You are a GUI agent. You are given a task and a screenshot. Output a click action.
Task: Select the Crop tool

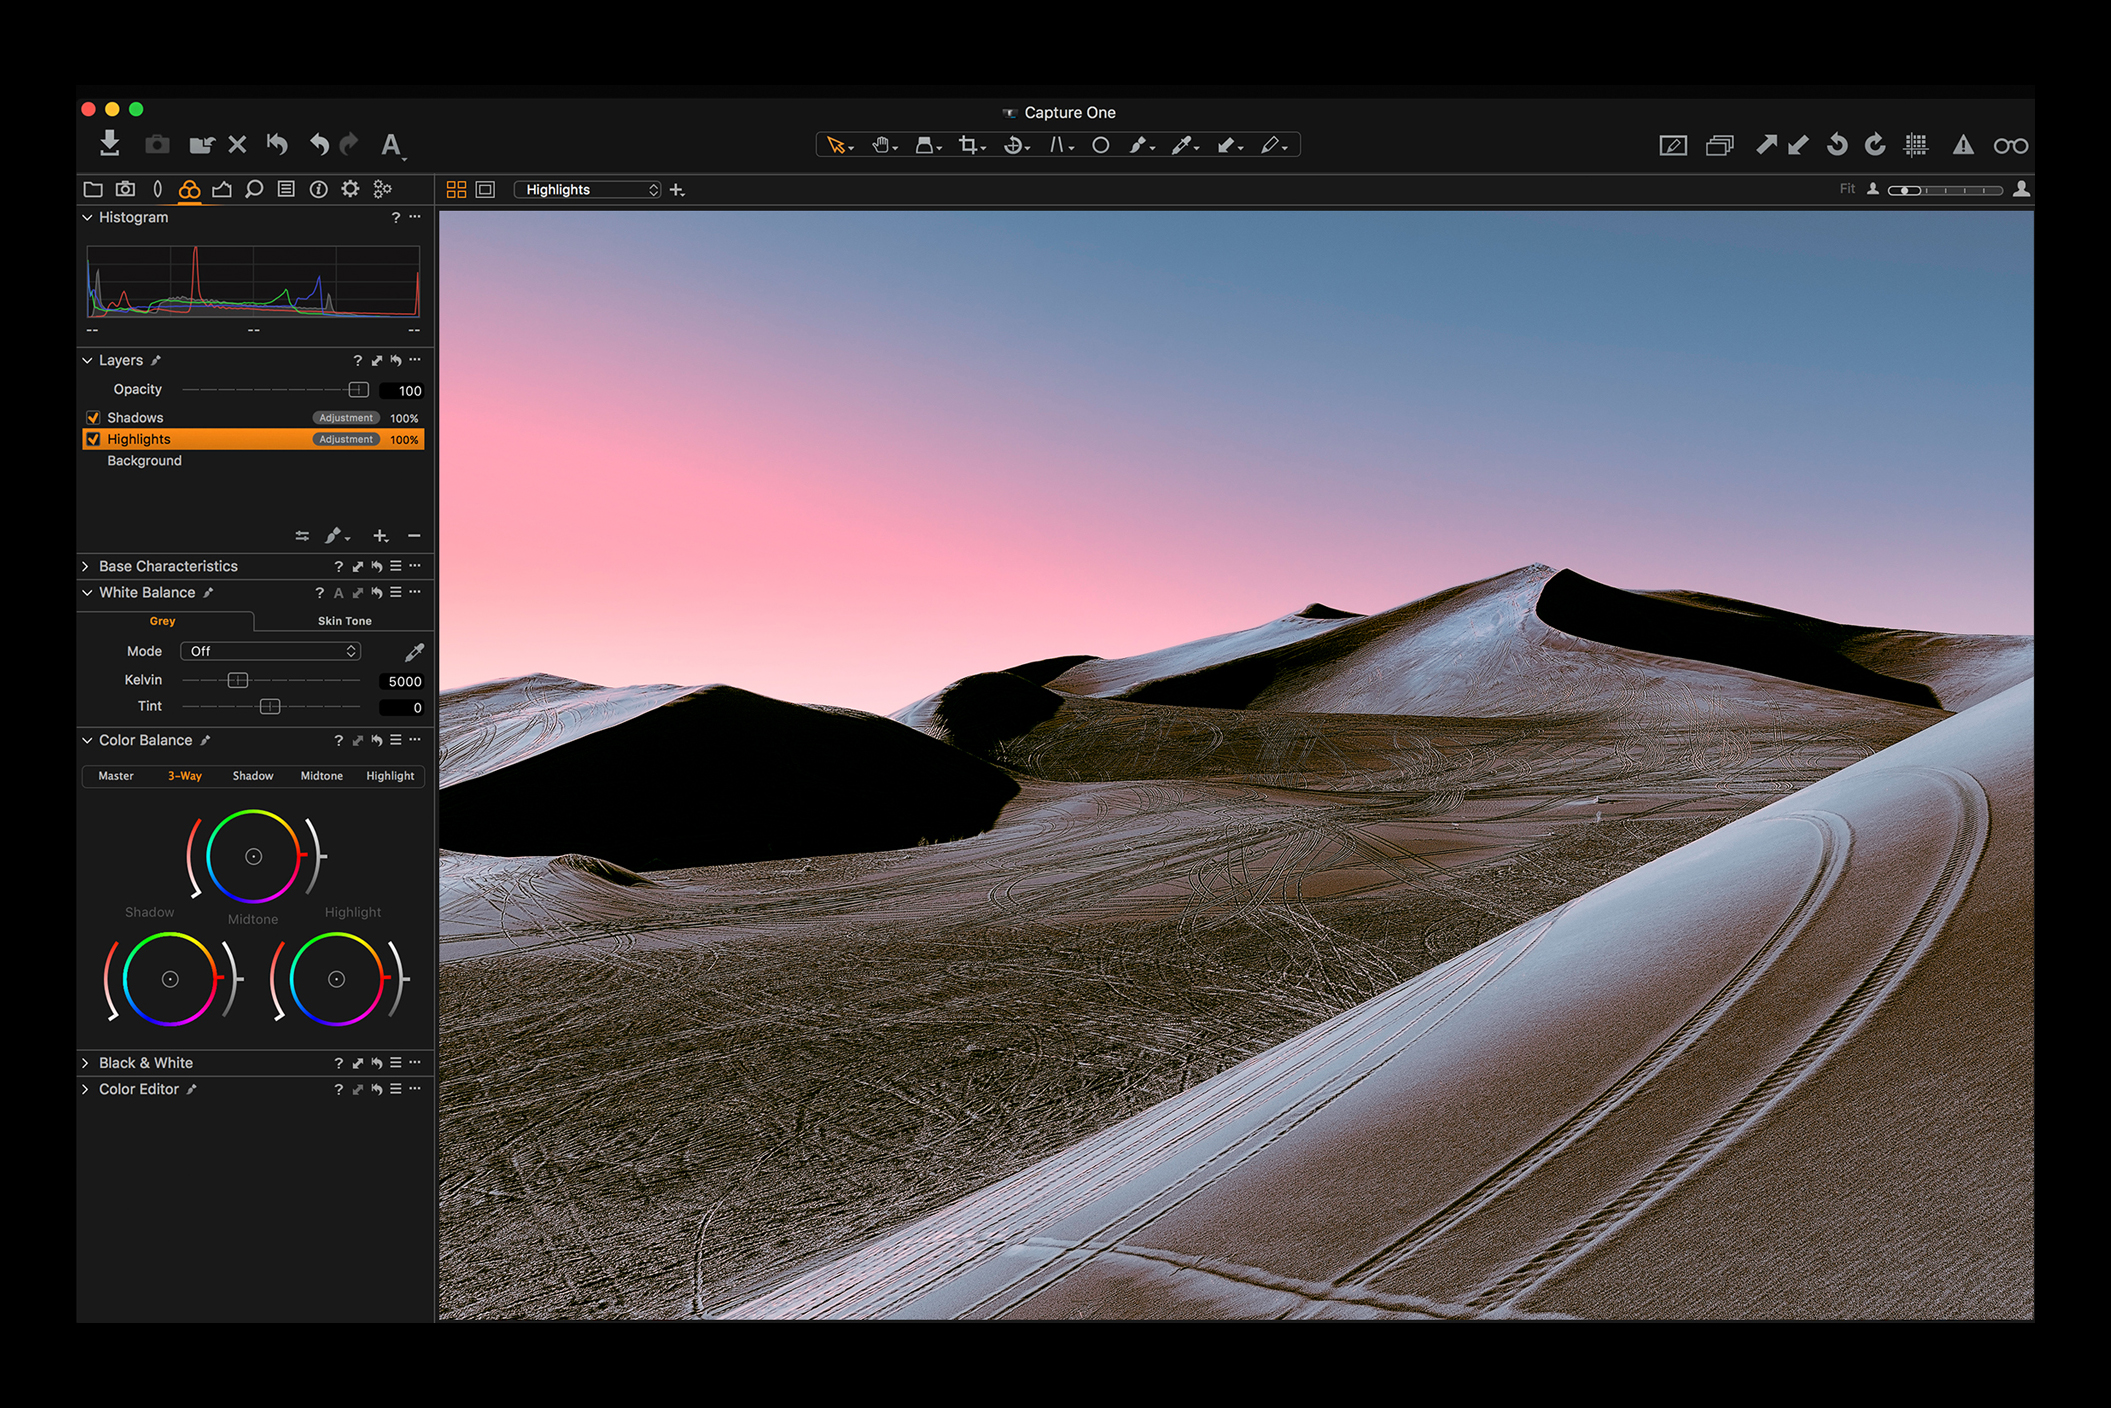pos(969,146)
